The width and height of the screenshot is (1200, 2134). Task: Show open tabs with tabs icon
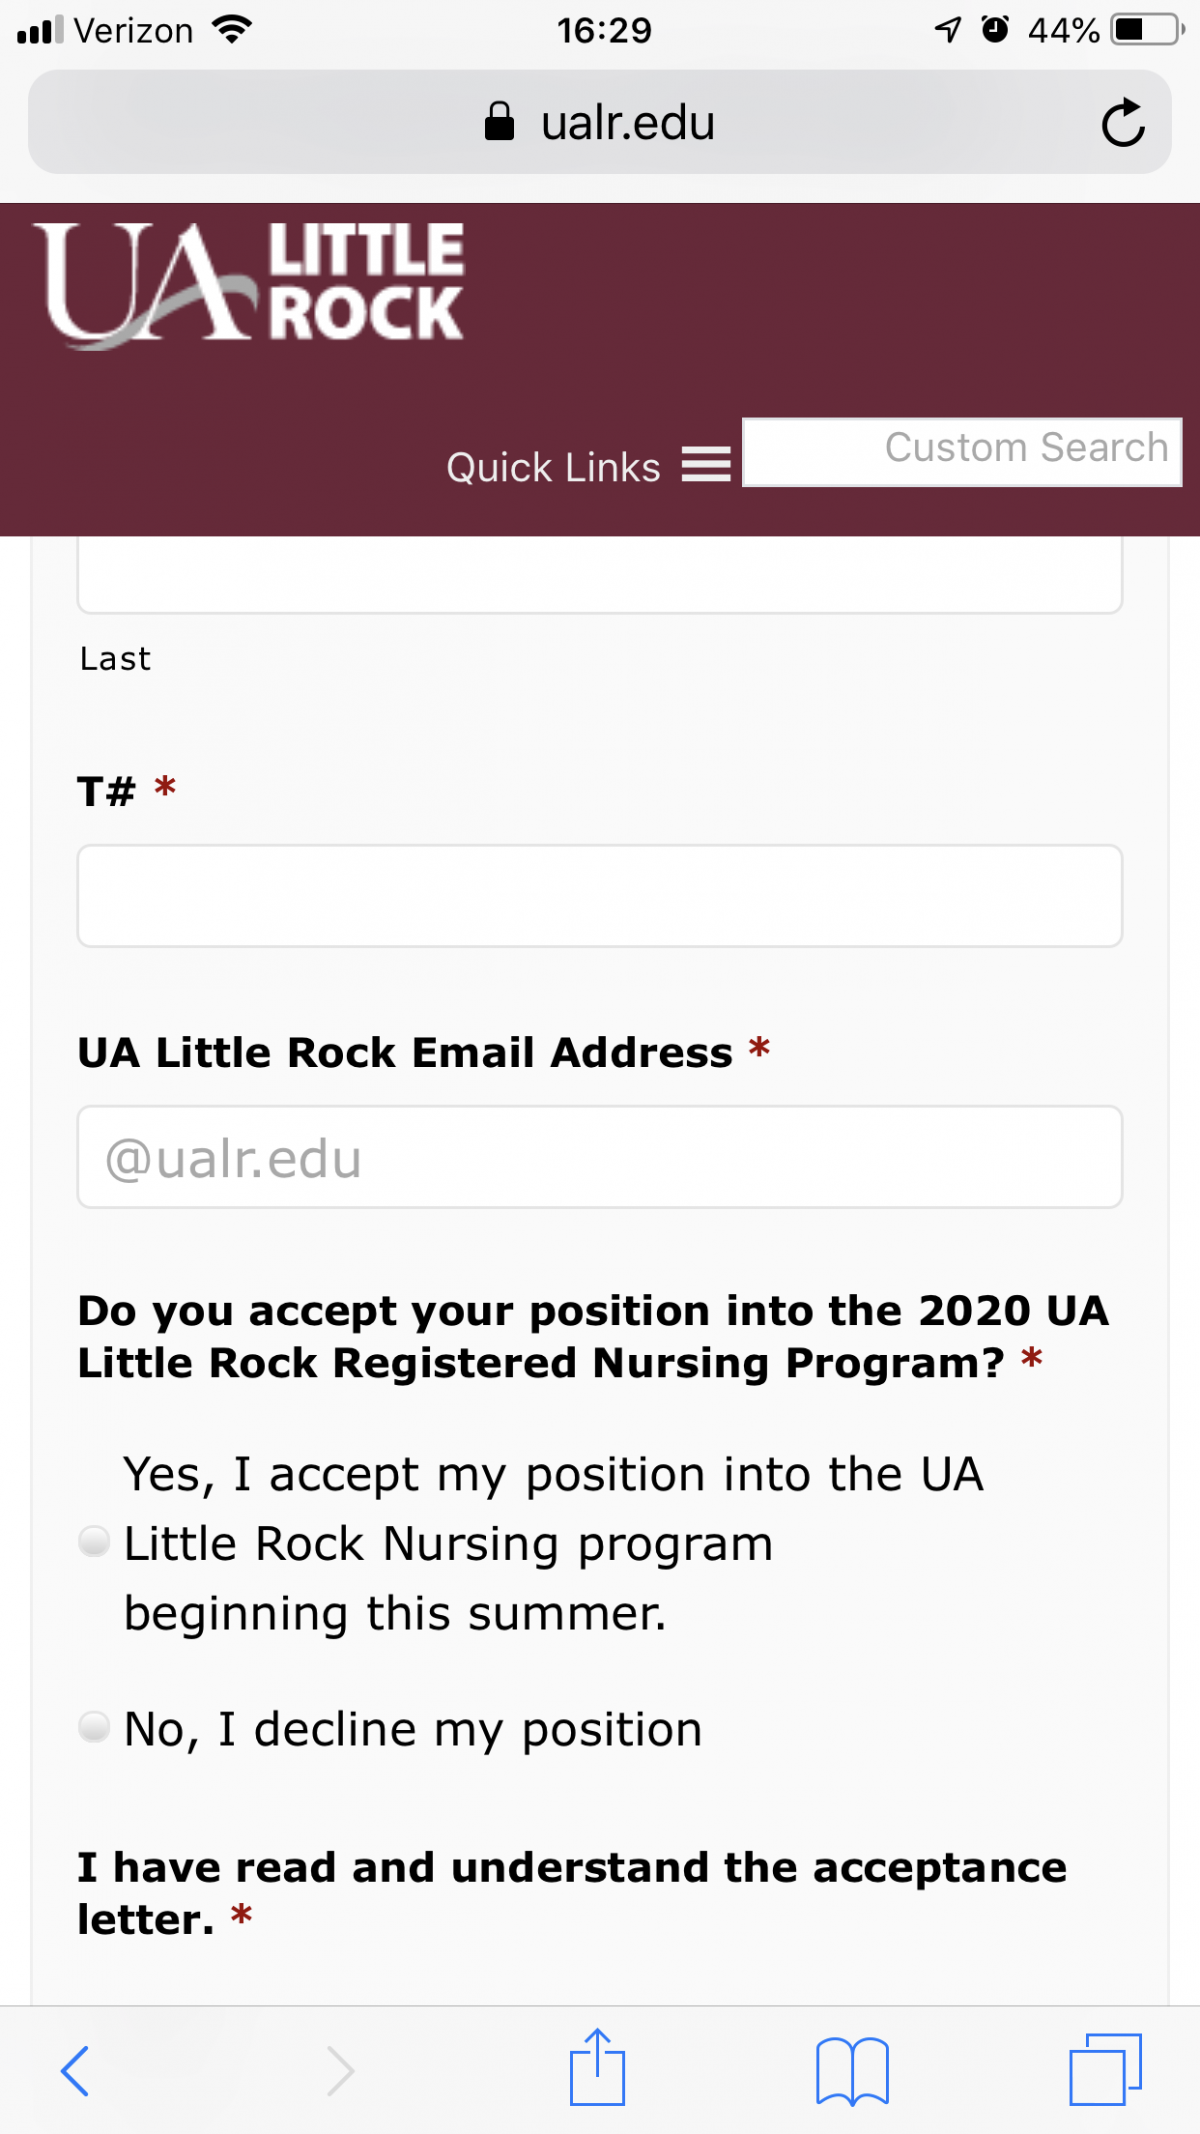1105,2069
